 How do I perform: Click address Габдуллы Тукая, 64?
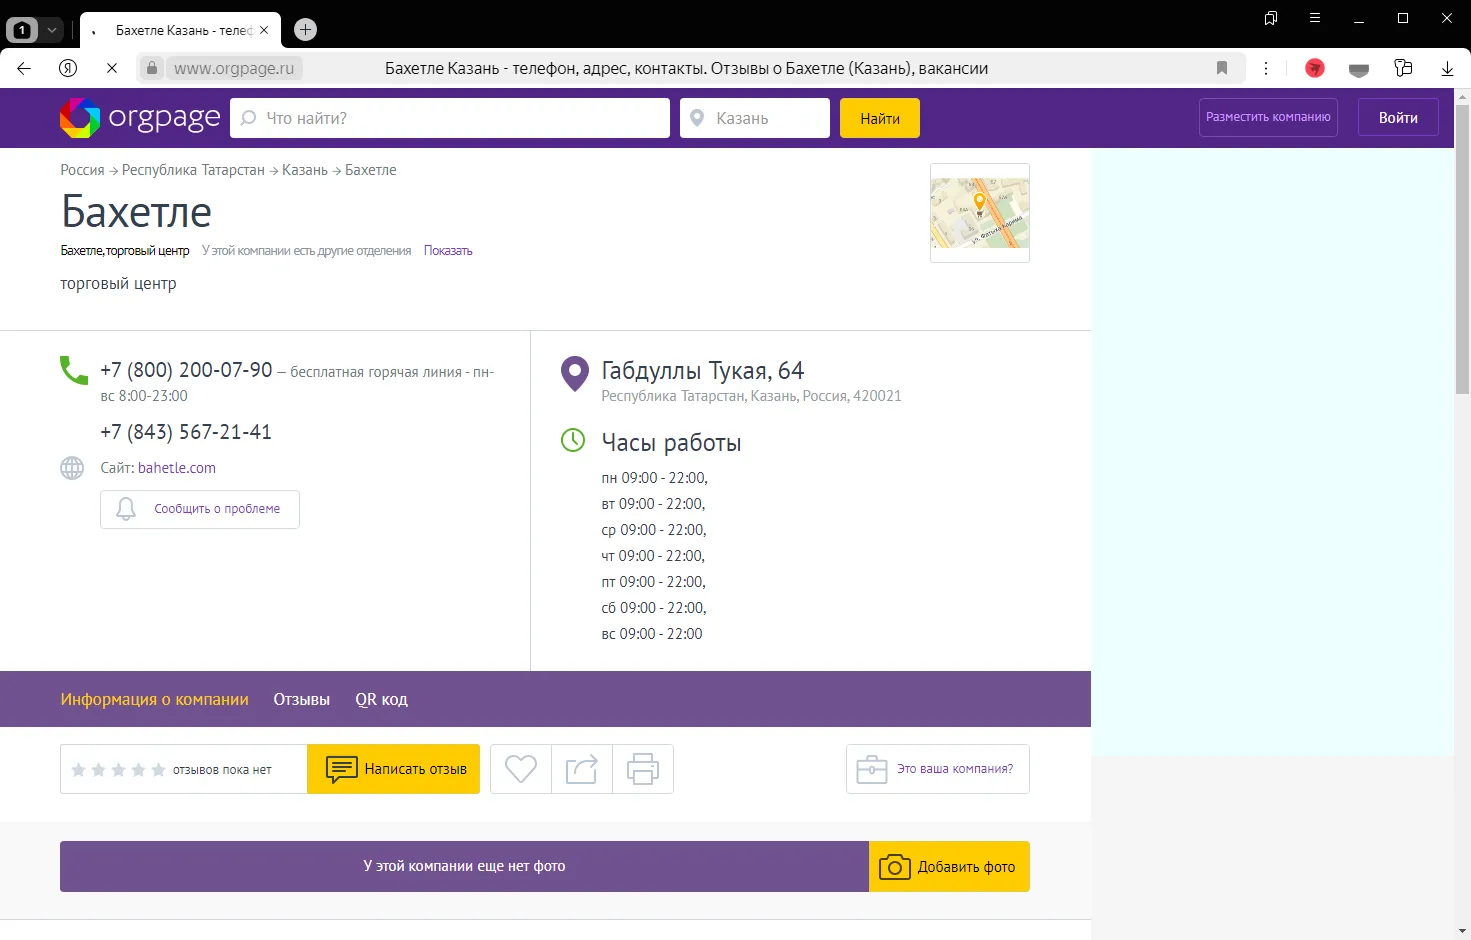[x=703, y=371]
